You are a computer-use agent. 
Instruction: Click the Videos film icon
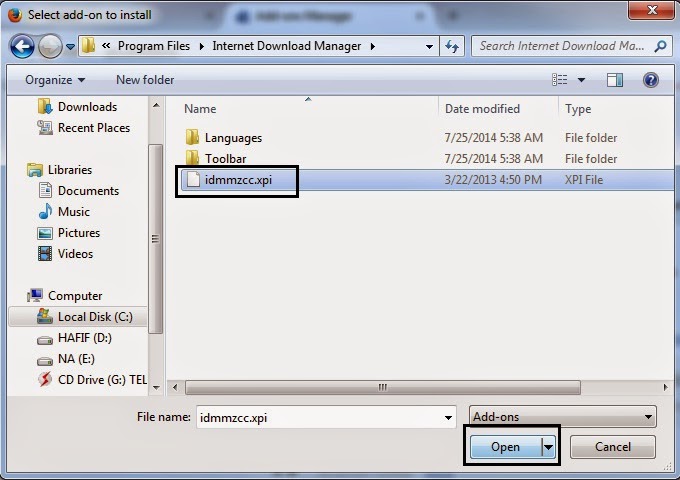tap(45, 254)
